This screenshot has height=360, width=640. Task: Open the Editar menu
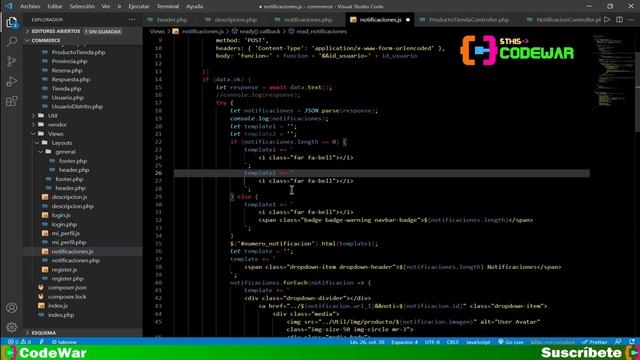click(x=55, y=7)
